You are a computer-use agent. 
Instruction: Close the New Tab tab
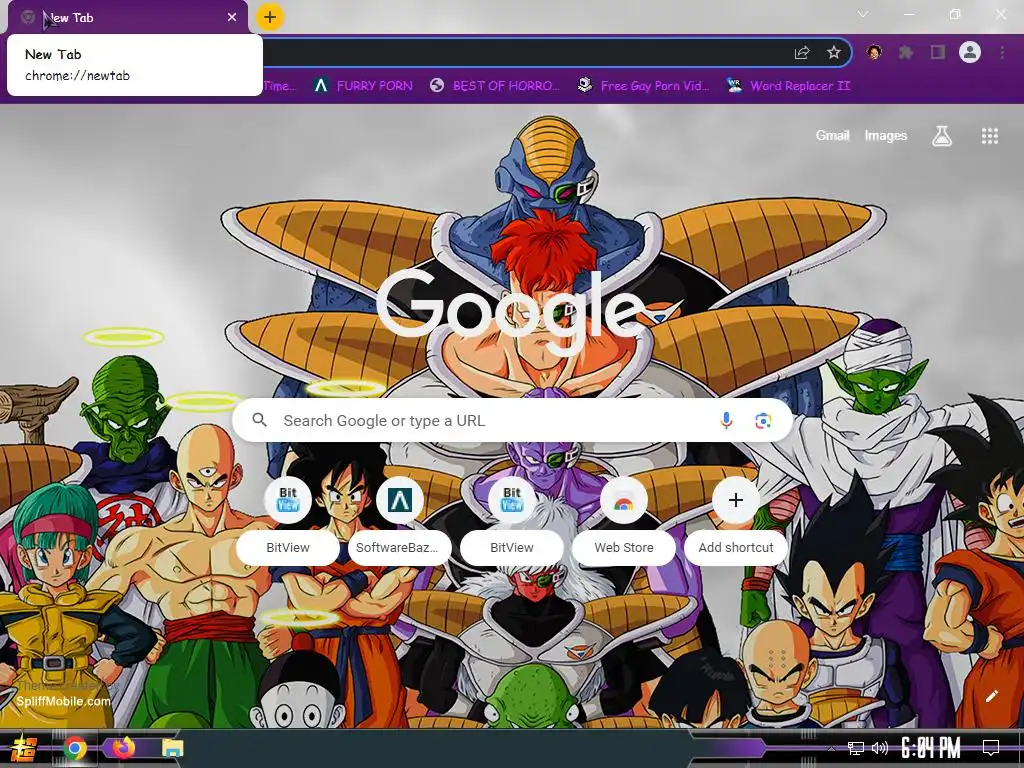(x=232, y=17)
